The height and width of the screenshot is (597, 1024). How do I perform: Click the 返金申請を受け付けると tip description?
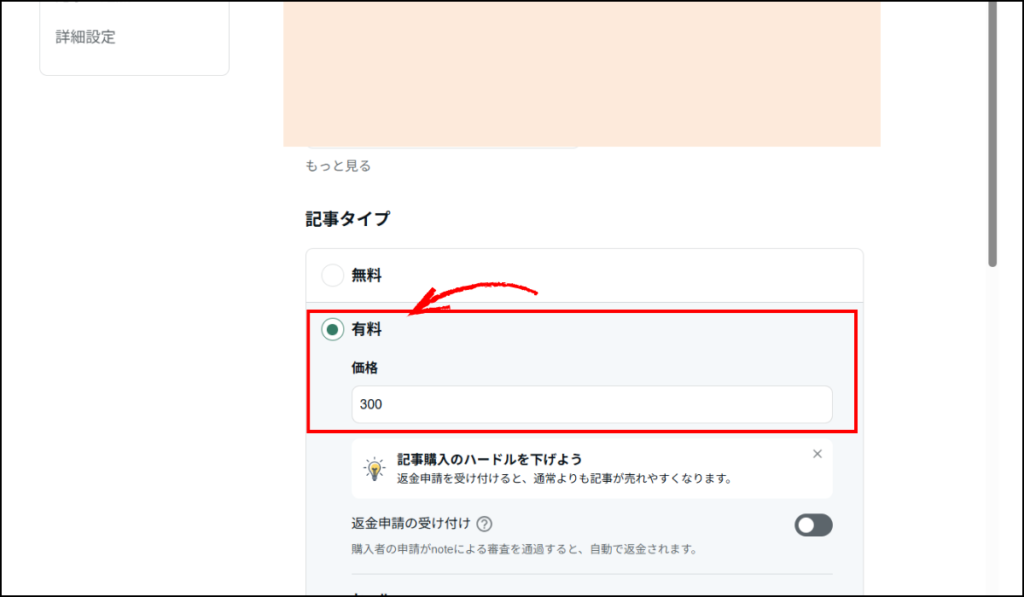[x=564, y=479]
